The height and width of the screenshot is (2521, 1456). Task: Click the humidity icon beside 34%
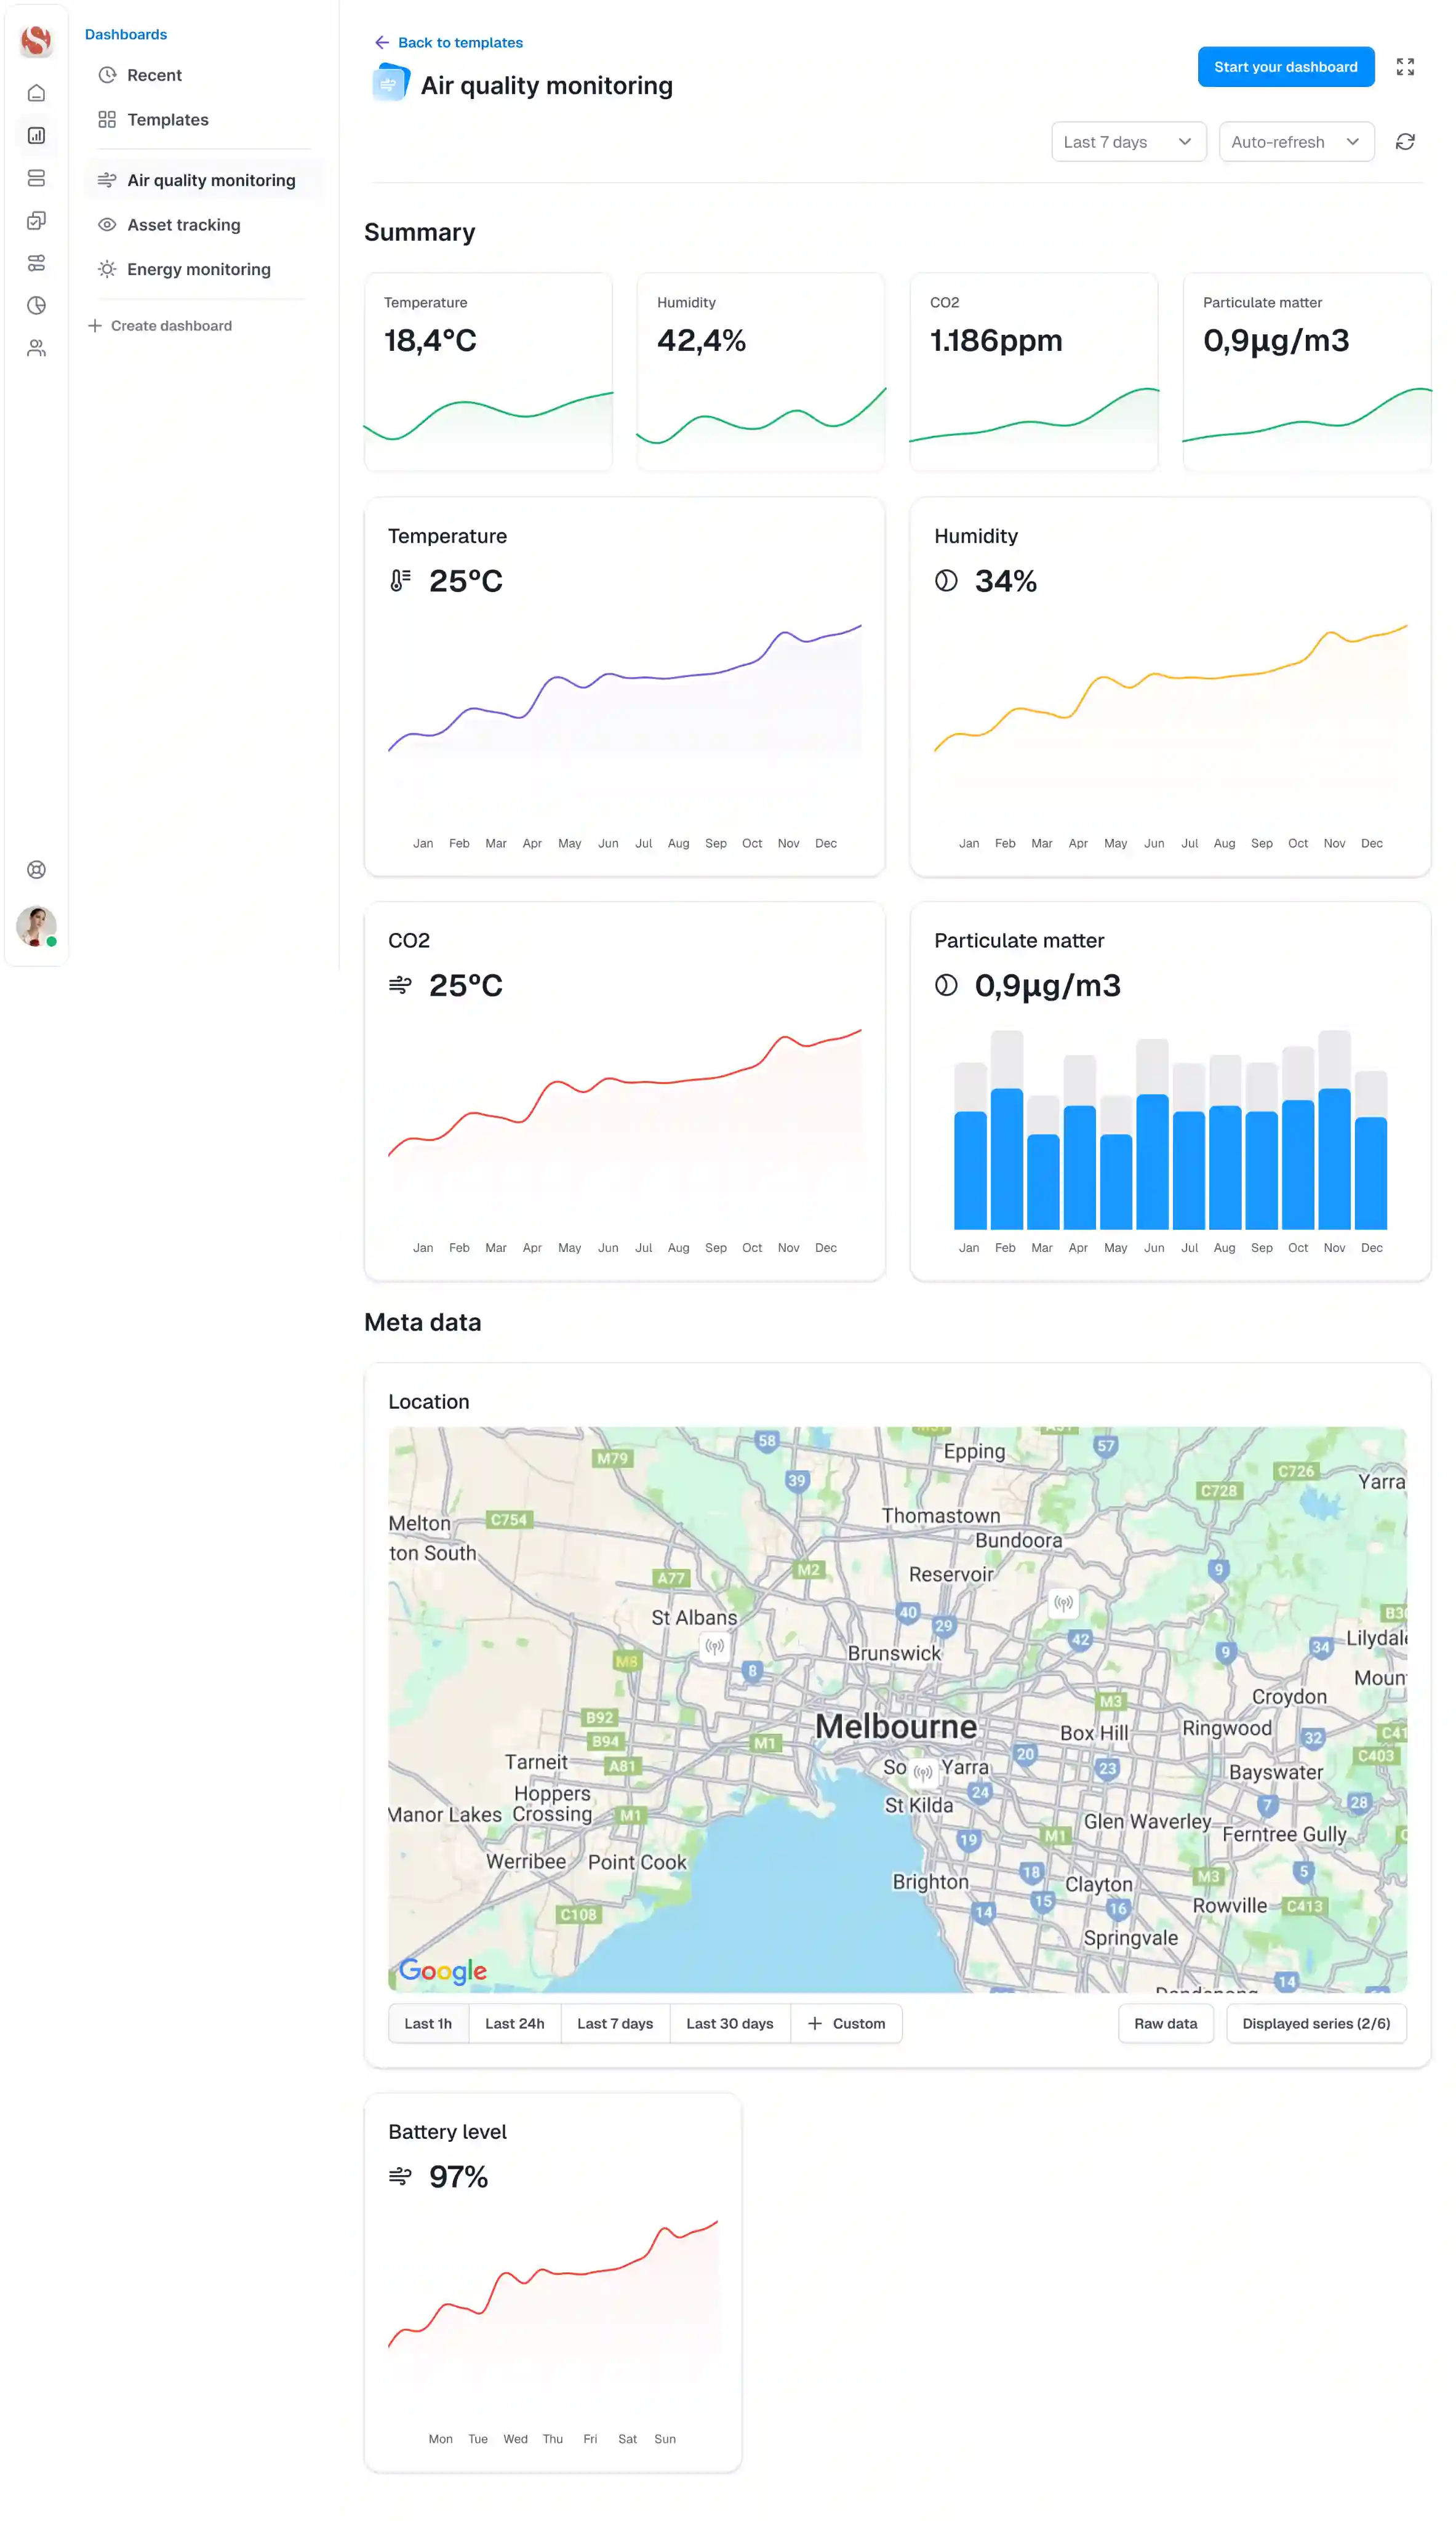[945, 580]
